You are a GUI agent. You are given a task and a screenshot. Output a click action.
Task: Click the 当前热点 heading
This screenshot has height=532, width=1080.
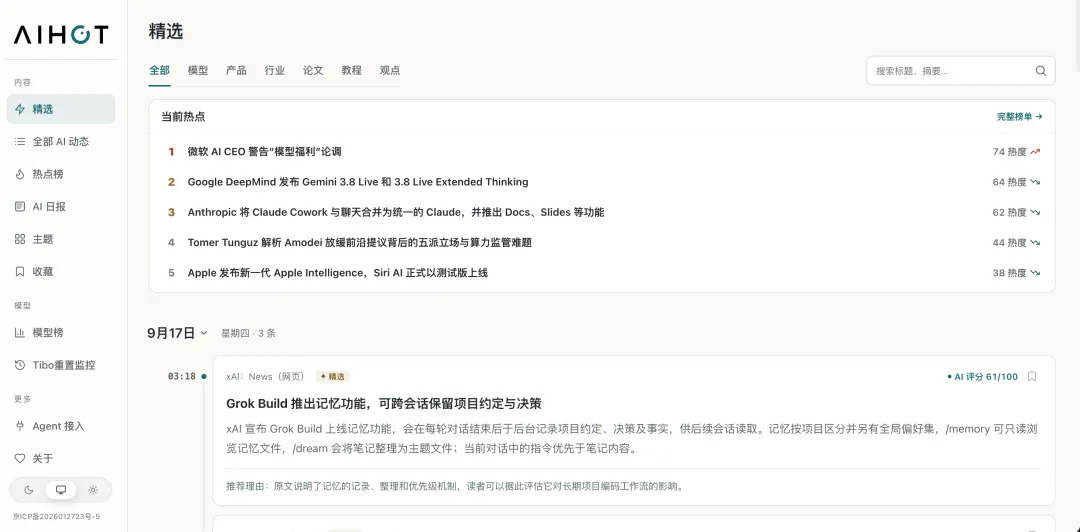(183, 116)
